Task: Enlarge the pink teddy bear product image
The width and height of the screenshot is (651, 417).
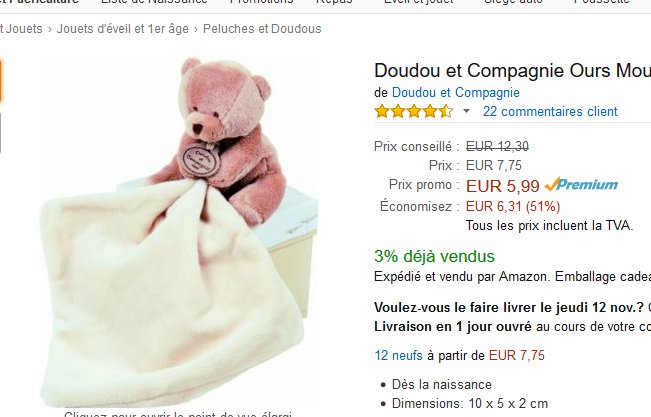Action: [179, 231]
